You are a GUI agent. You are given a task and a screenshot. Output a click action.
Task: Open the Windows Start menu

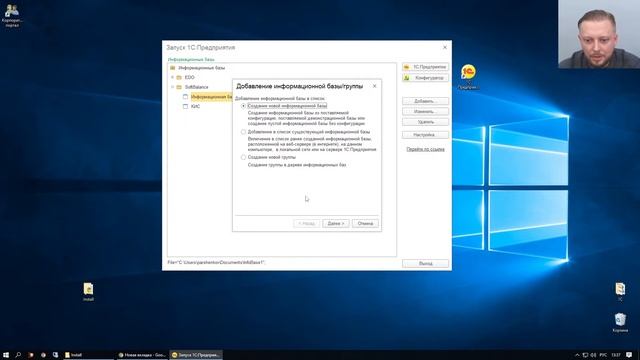pos(6,355)
